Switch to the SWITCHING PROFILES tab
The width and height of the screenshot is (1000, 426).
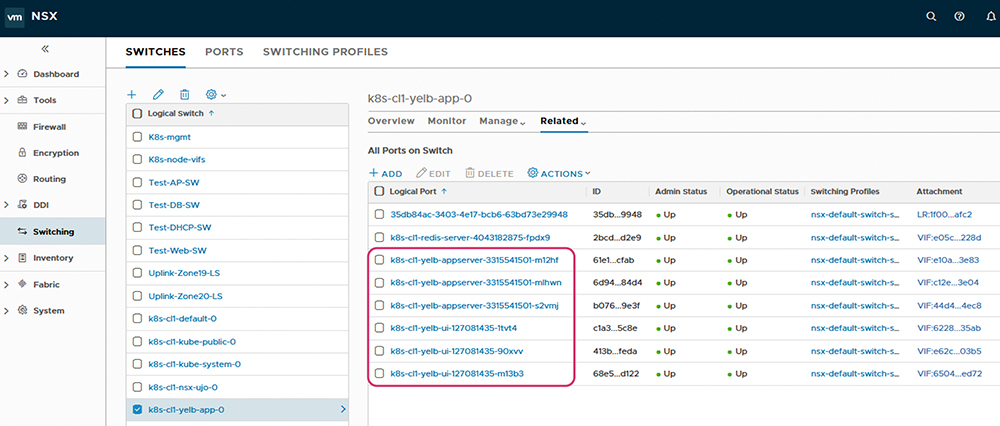pyautogui.click(x=325, y=52)
